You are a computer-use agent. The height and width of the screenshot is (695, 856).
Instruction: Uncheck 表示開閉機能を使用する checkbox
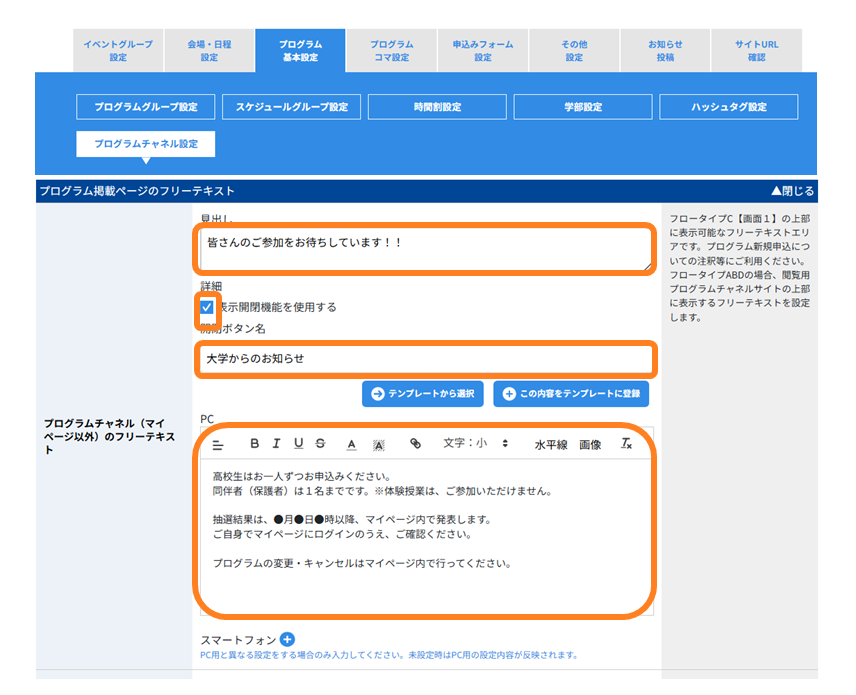[207, 307]
